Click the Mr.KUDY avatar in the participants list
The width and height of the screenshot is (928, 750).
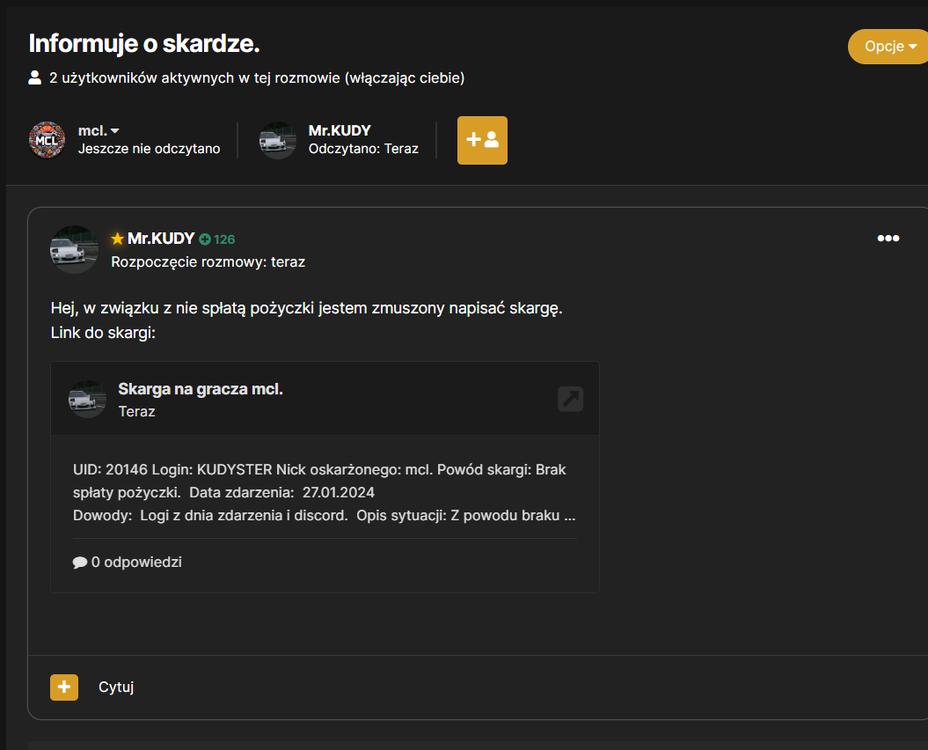pyautogui.click(x=278, y=140)
